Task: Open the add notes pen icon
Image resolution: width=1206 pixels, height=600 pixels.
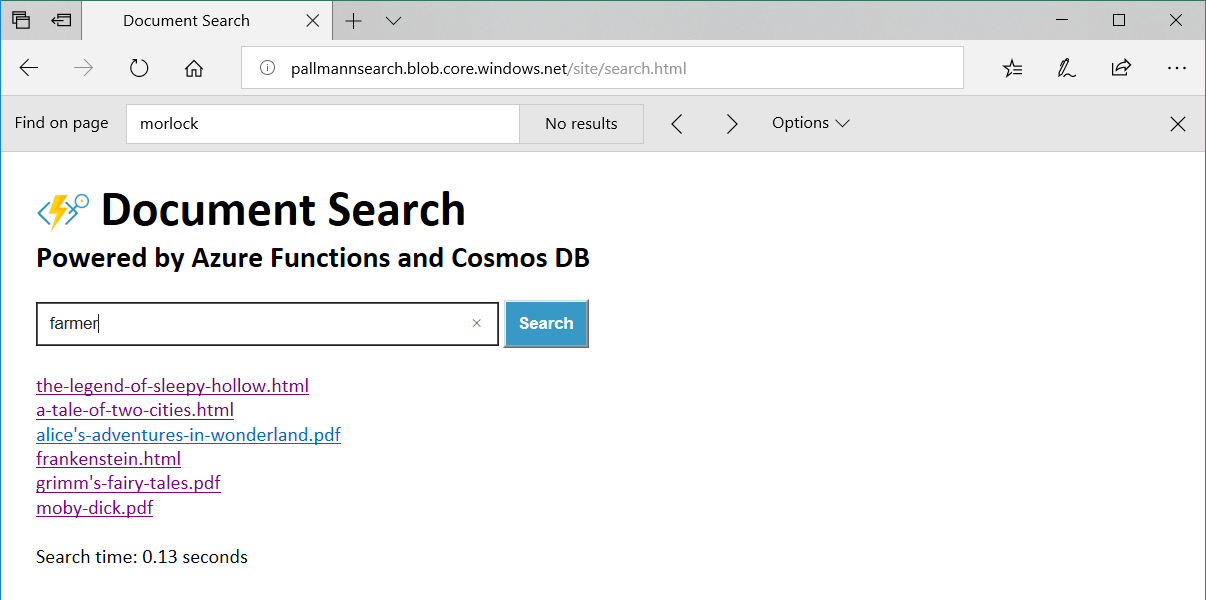Action: (x=1066, y=68)
